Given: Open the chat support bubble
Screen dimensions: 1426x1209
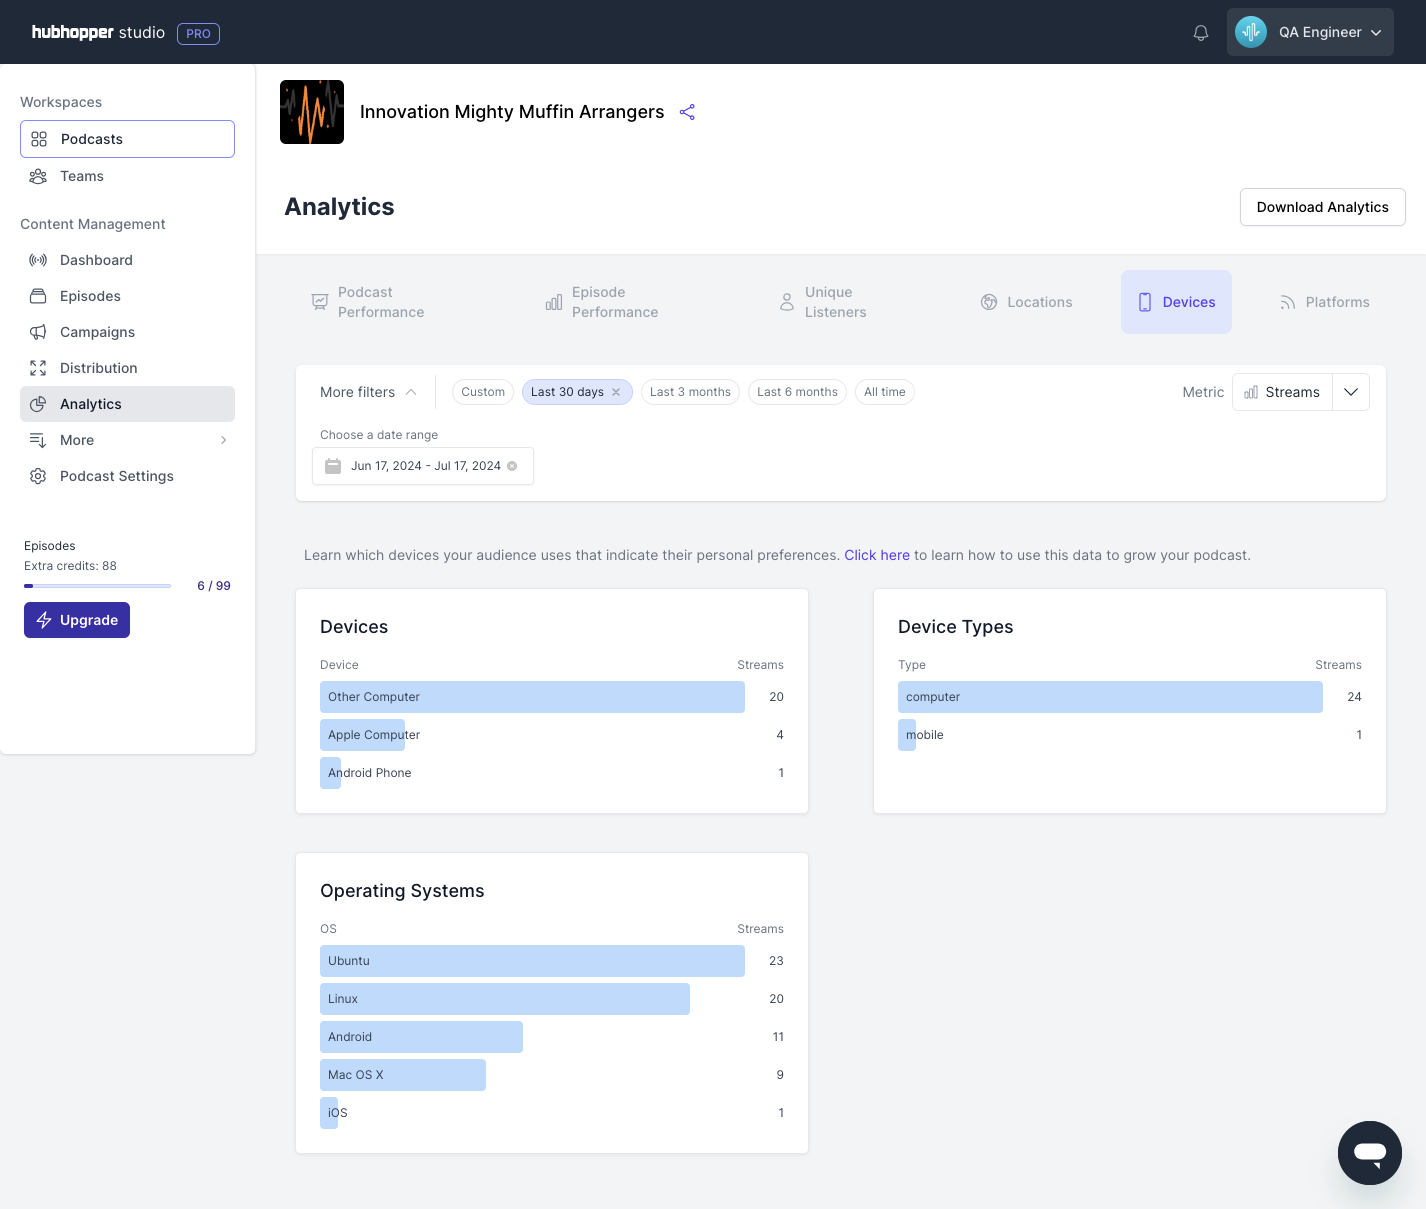Looking at the screenshot, I should coord(1369,1152).
